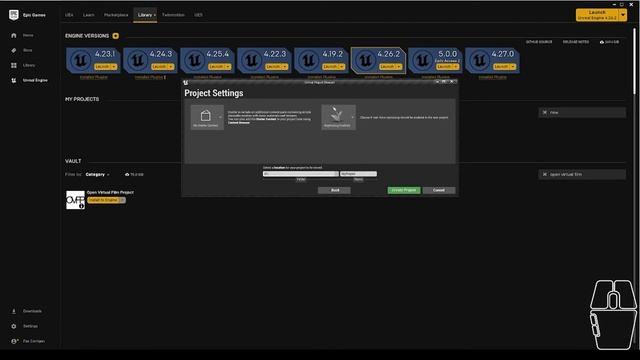Launch Unreal Engine 4.26.2 with top-right button

598,15
